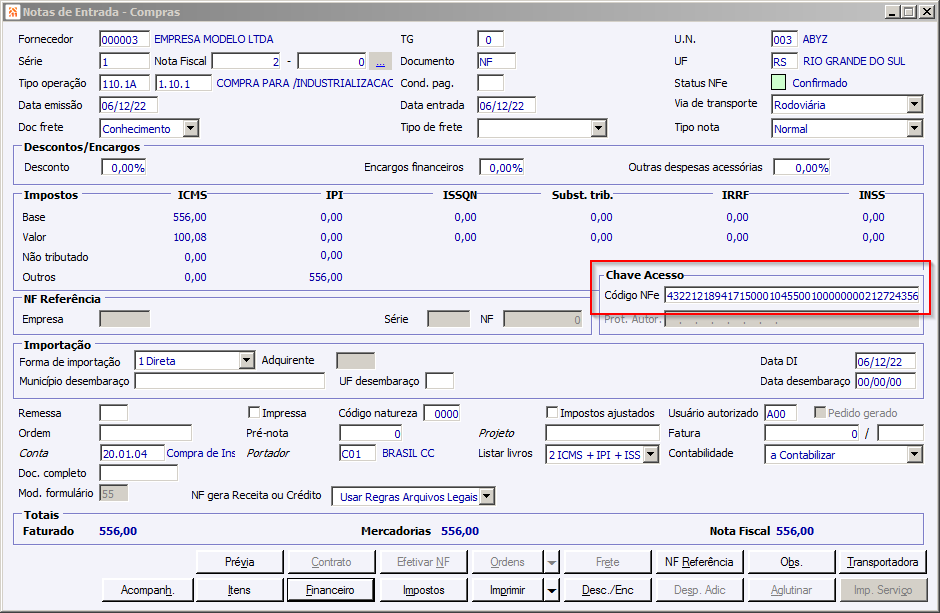Expand the Tipo nota dropdown
Viewport: 940px width, 613px height.
[914, 128]
